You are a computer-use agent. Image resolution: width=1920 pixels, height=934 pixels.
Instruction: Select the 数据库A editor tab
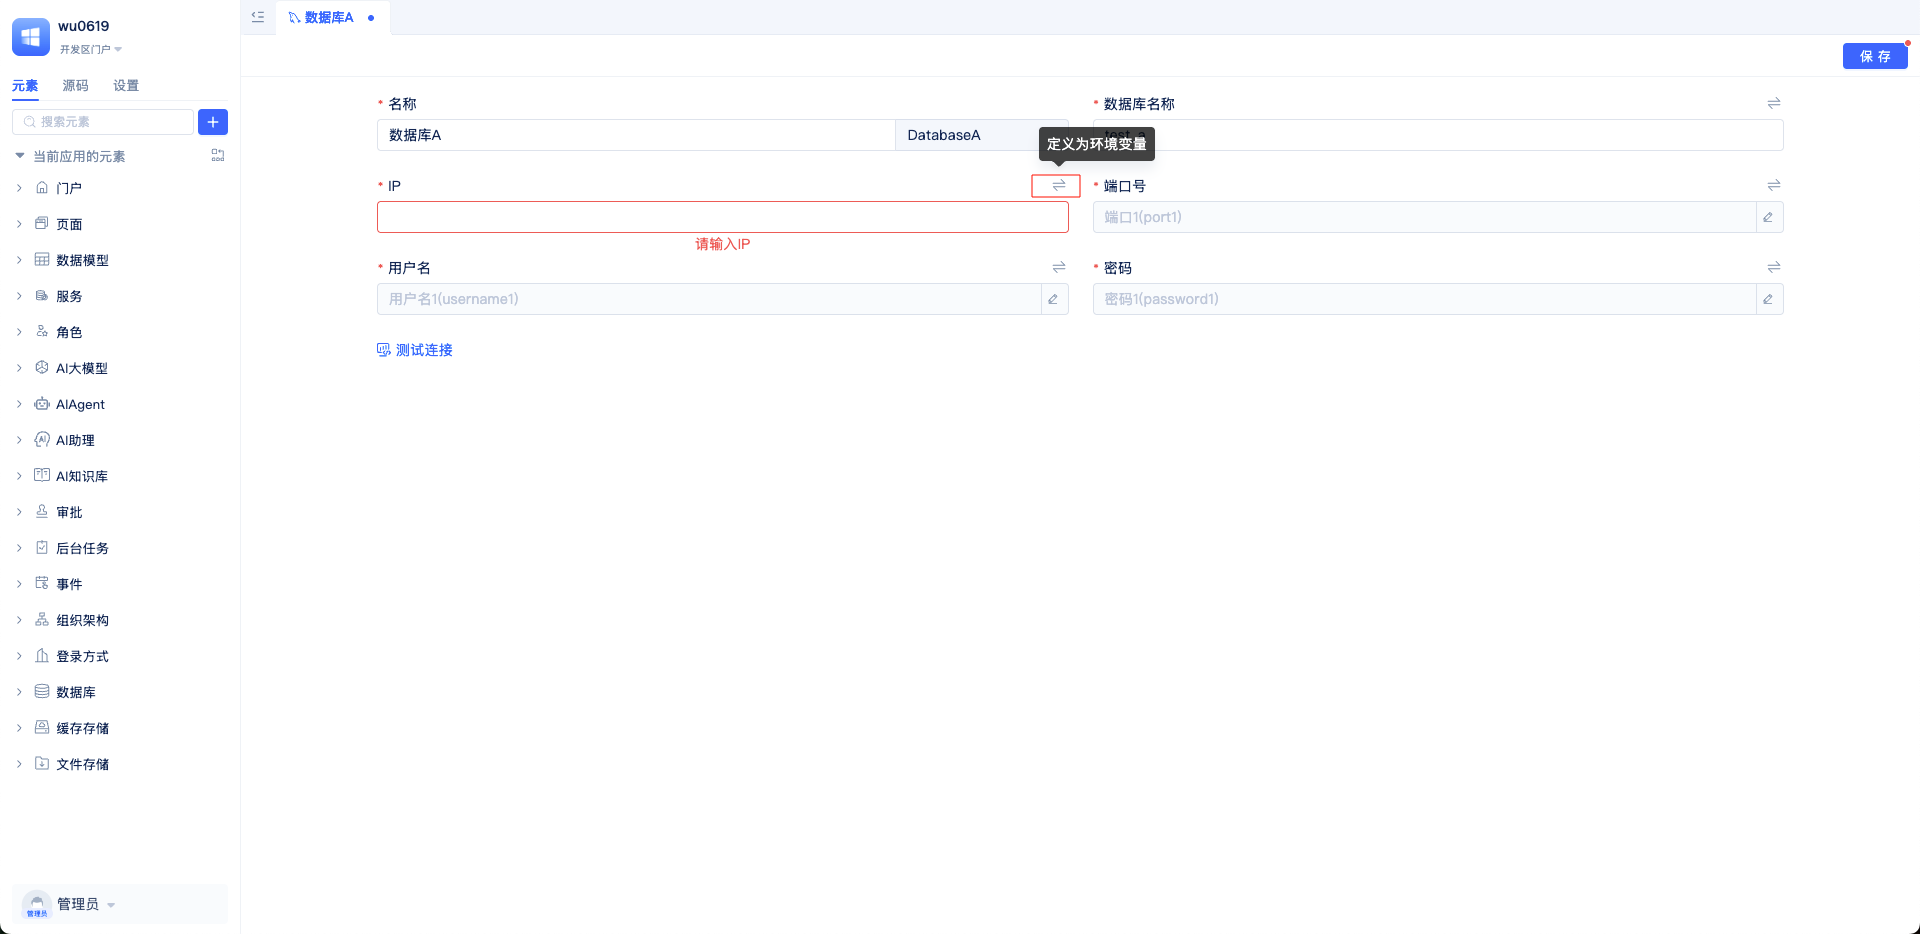332,17
